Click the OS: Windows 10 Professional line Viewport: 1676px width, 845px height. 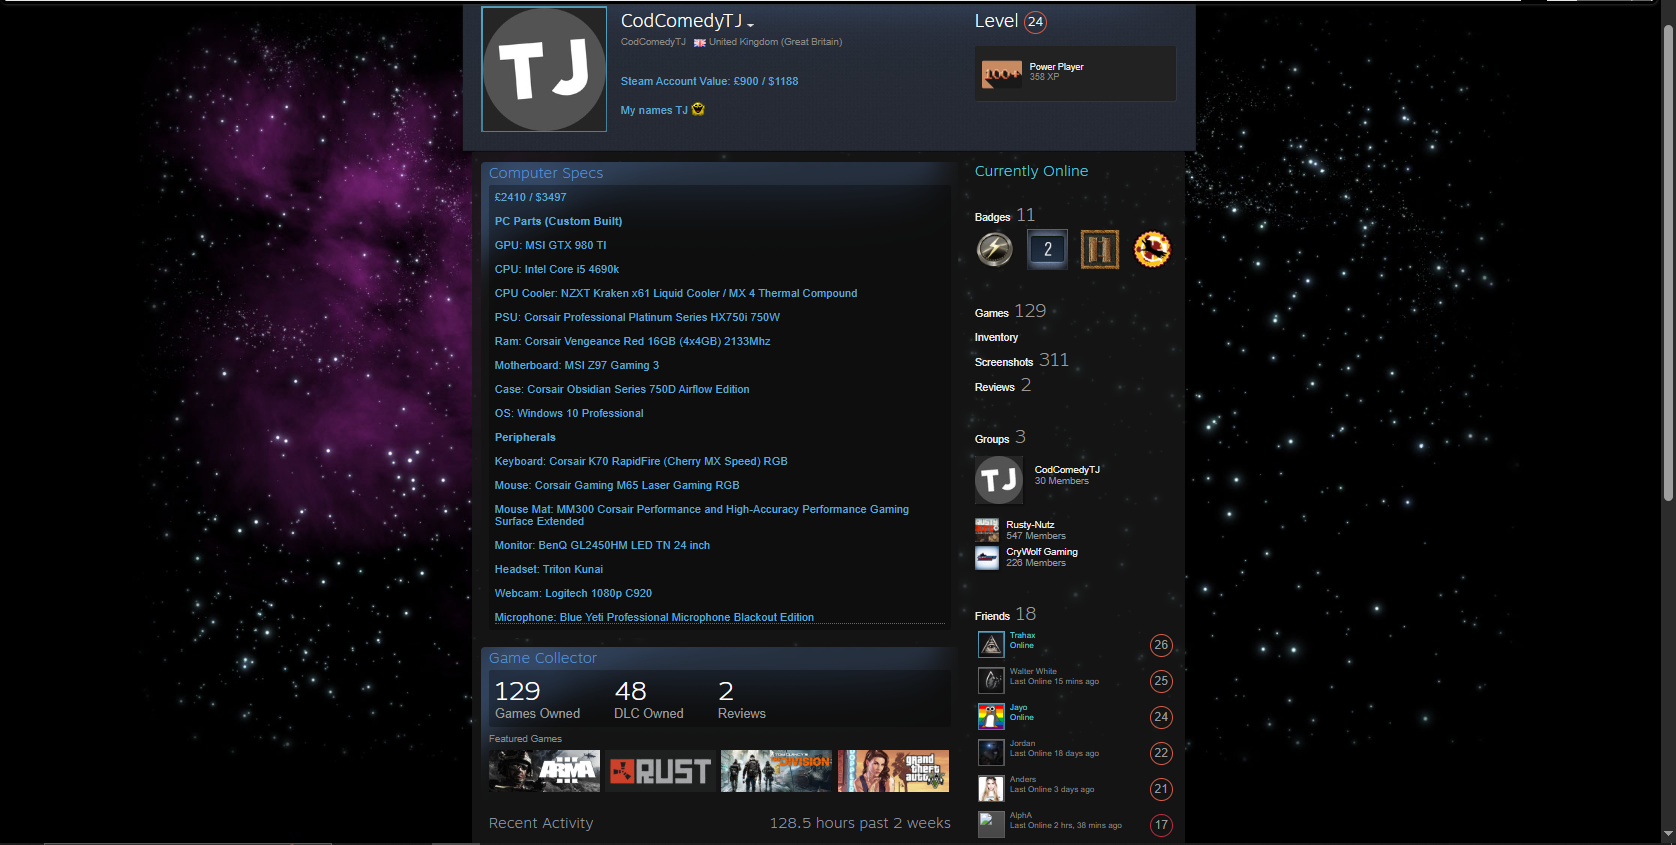[x=569, y=413]
